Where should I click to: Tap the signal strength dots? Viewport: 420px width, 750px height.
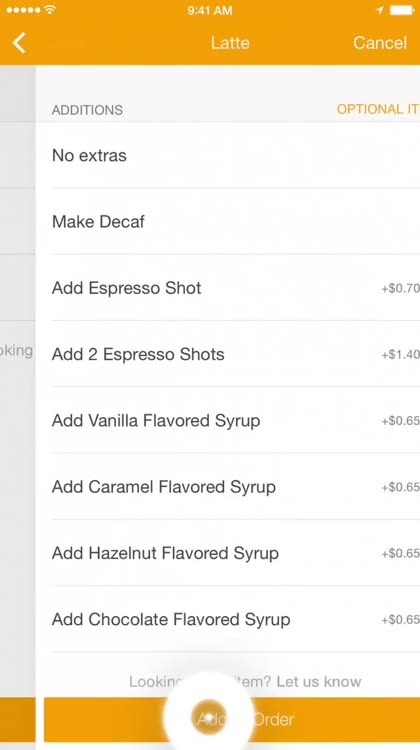tap(23, 10)
